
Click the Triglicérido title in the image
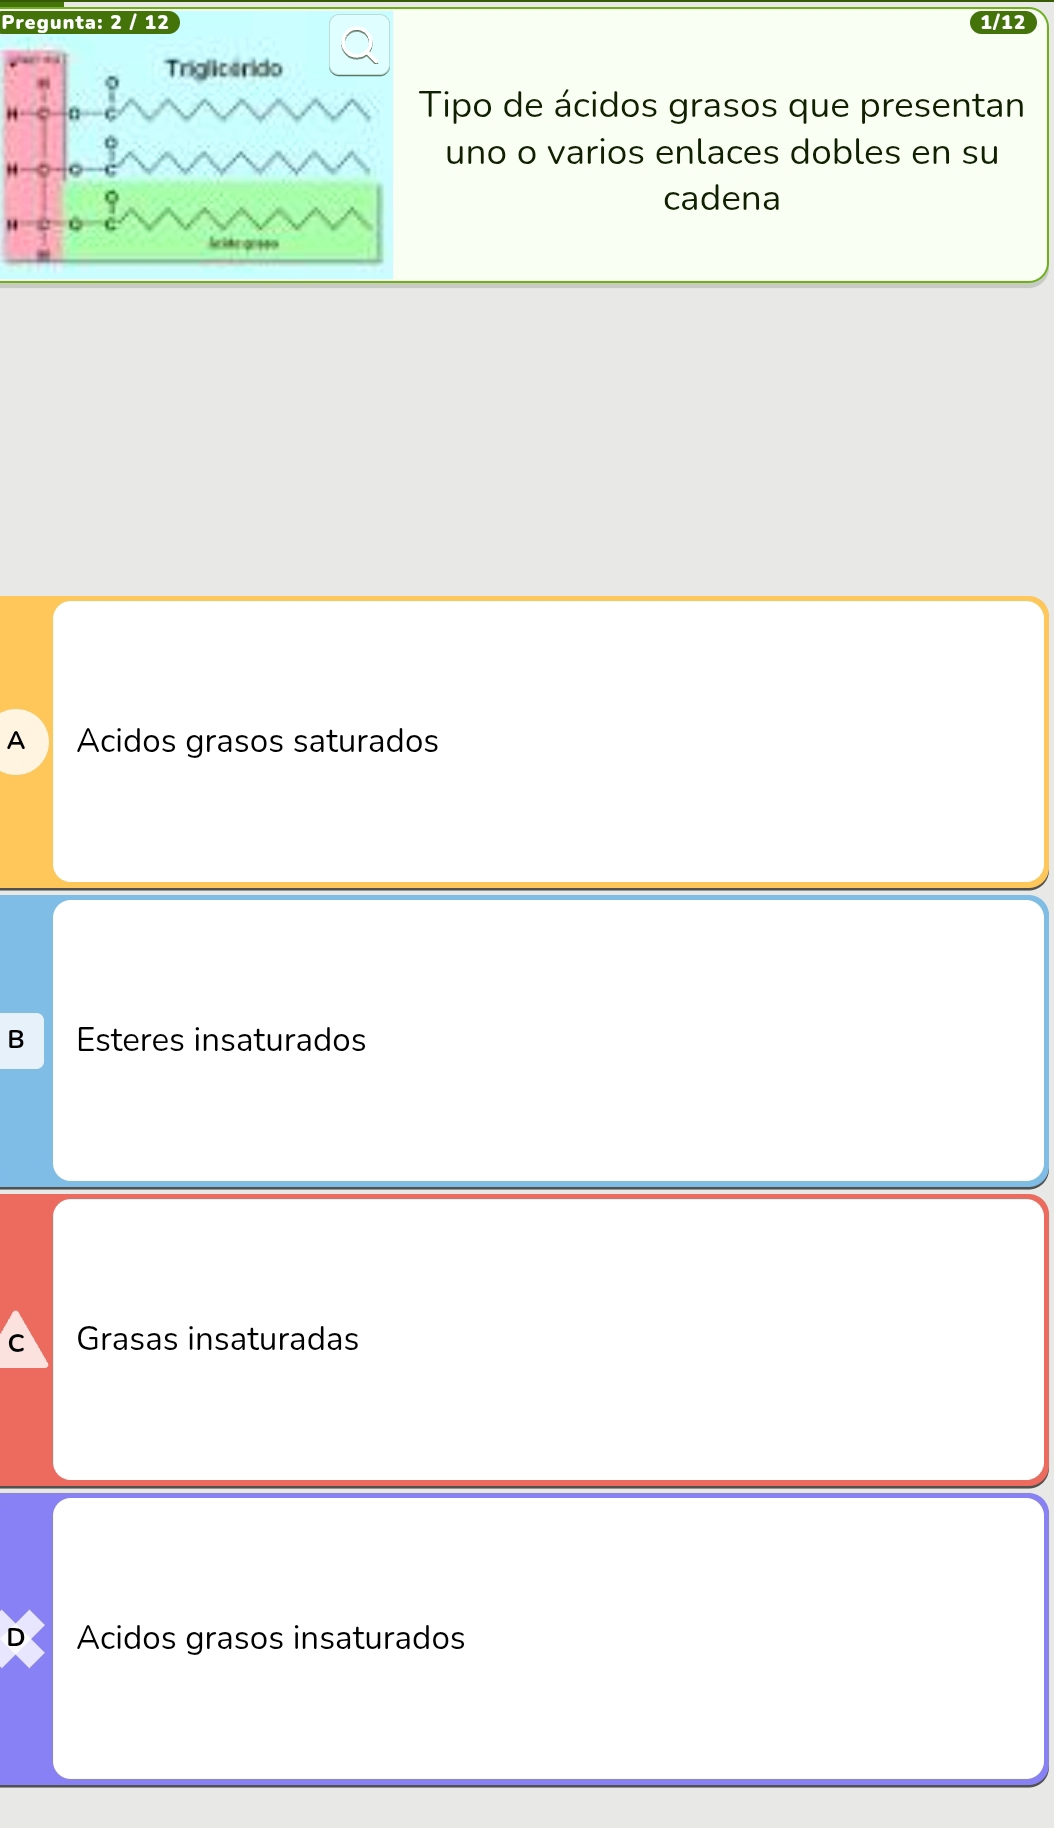tap(224, 69)
